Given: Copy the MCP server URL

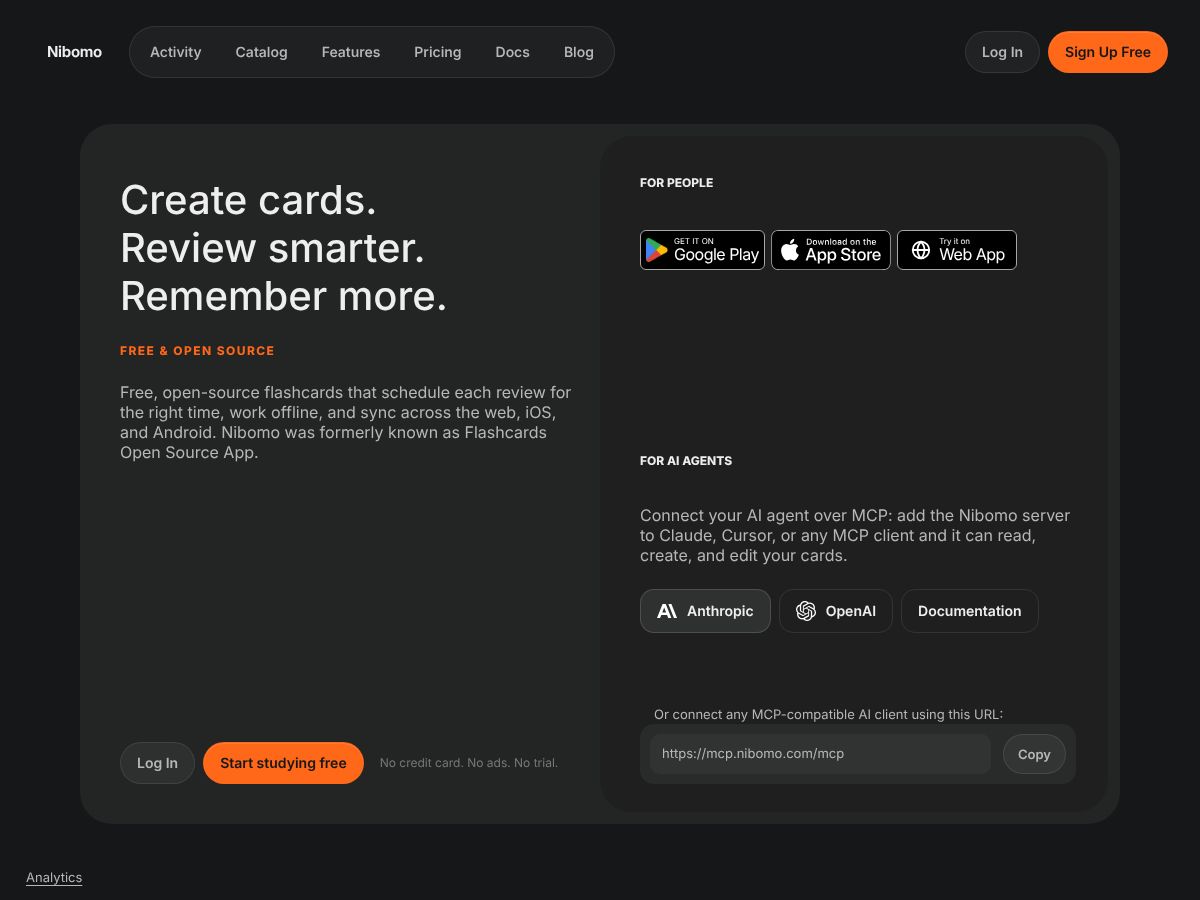Looking at the screenshot, I should click(1034, 754).
